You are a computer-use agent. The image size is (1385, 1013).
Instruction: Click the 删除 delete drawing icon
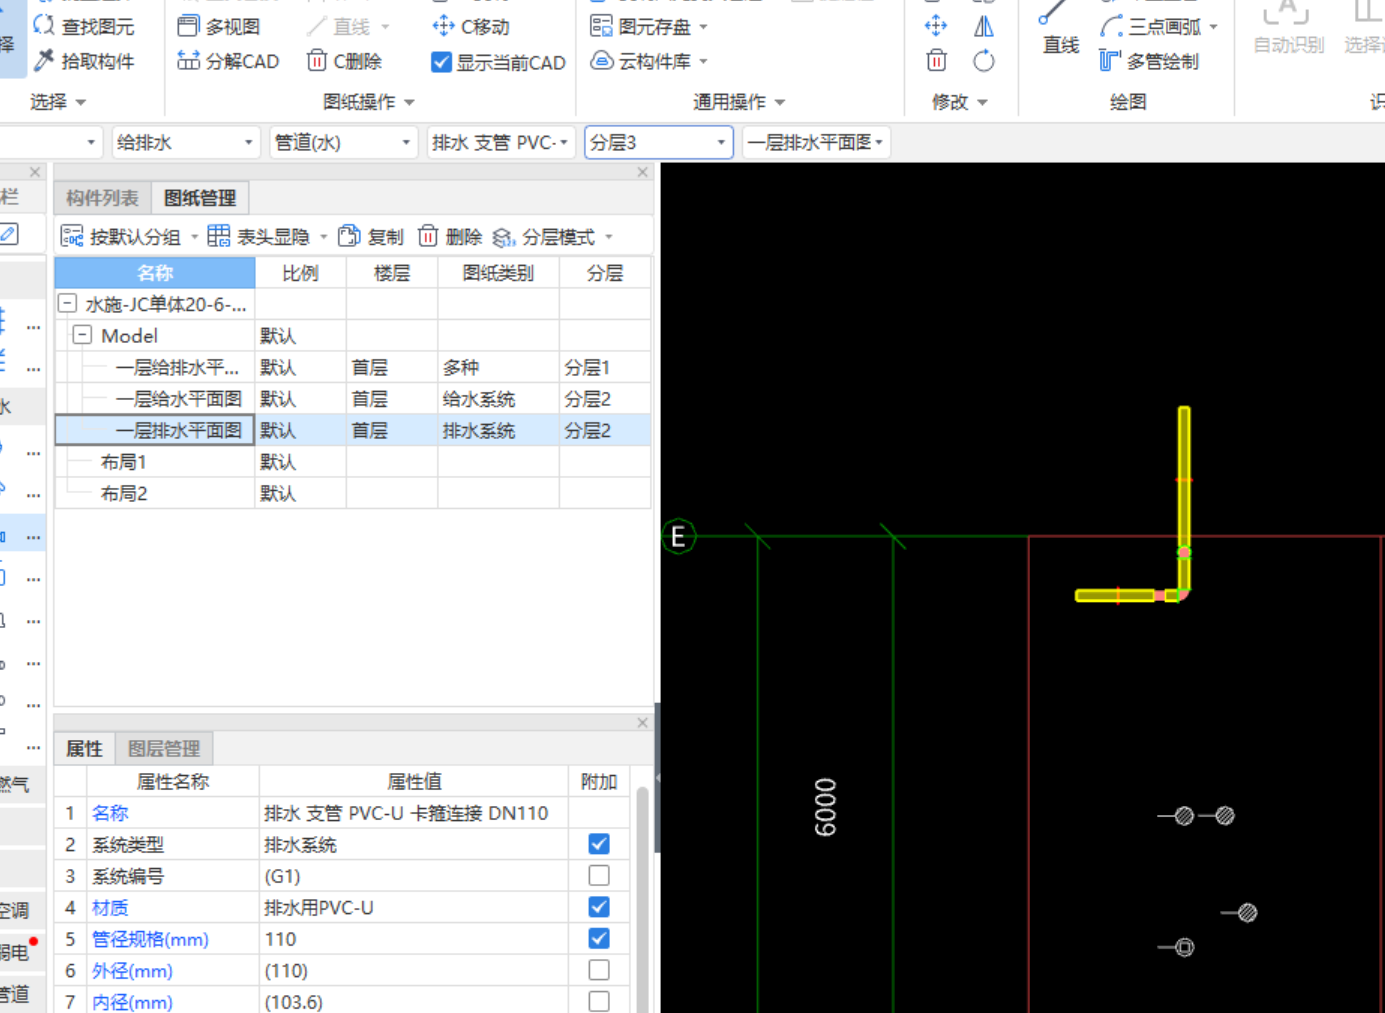(x=428, y=237)
